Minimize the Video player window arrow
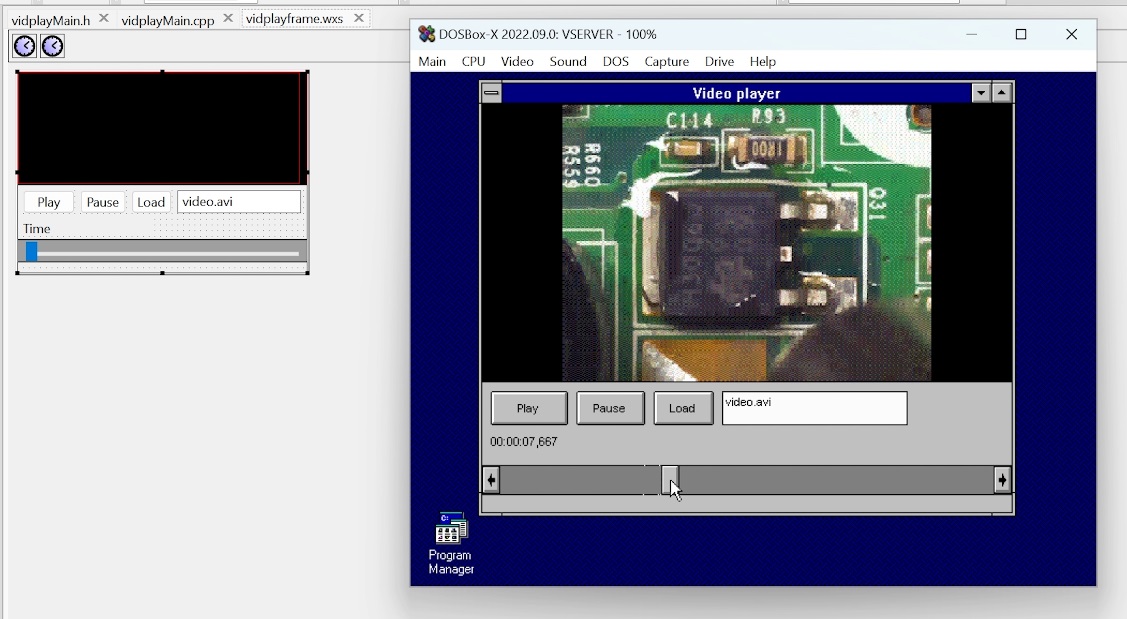The height and width of the screenshot is (619, 1127). (981, 93)
